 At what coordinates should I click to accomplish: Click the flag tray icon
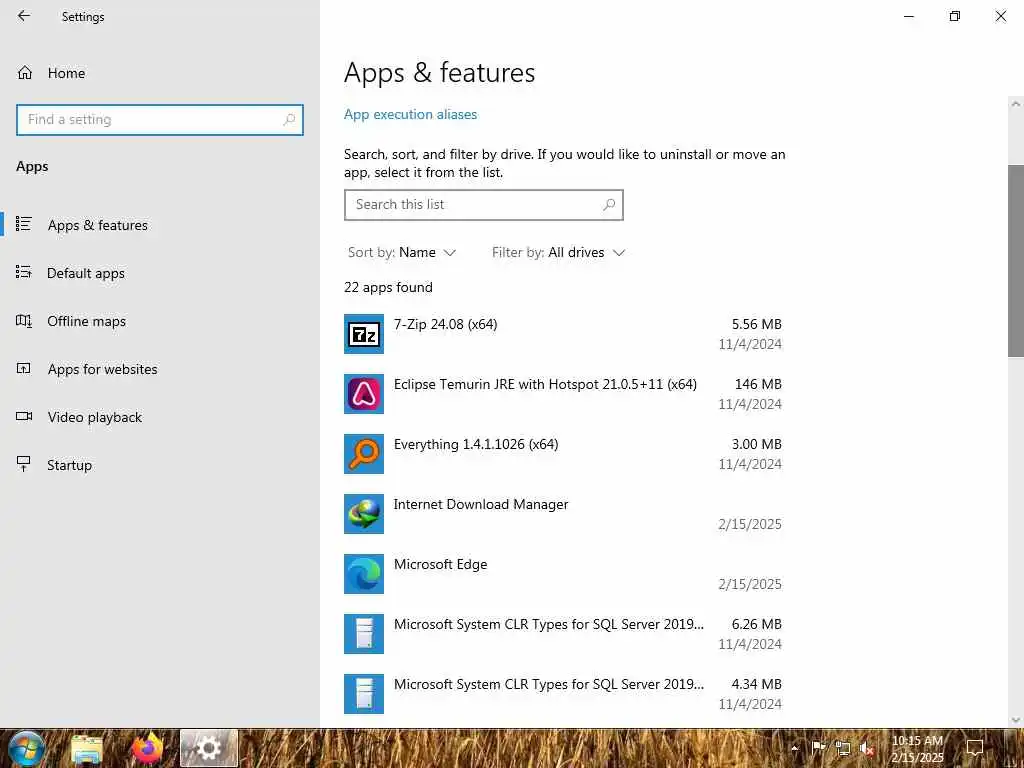[818, 748]
